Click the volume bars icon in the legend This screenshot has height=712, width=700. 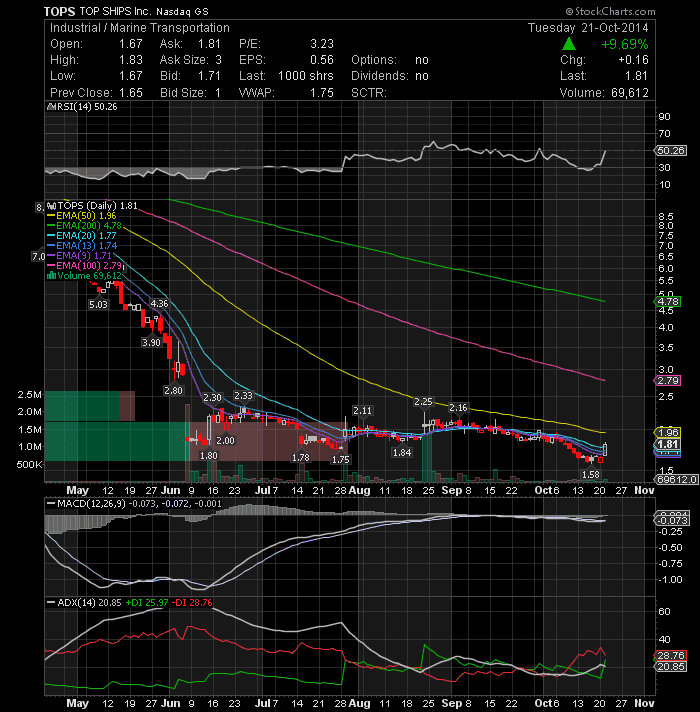[x=51, y=276]
